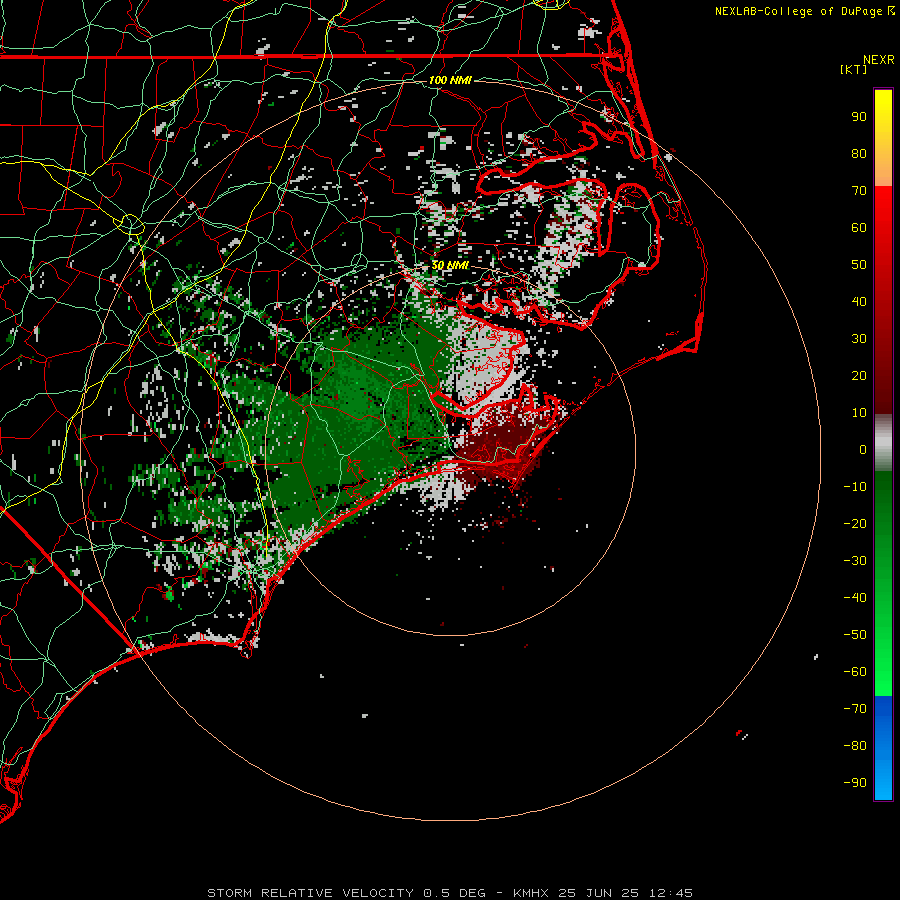Click the 90 value on the velocity scale
900x900 pixels.
(x=859, y=117)
